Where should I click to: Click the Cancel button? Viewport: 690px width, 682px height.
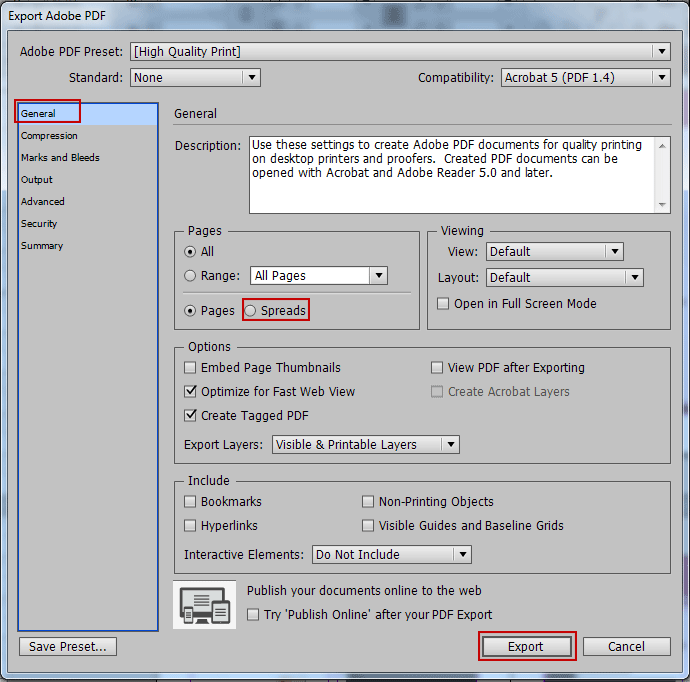(x=627, y=646)
